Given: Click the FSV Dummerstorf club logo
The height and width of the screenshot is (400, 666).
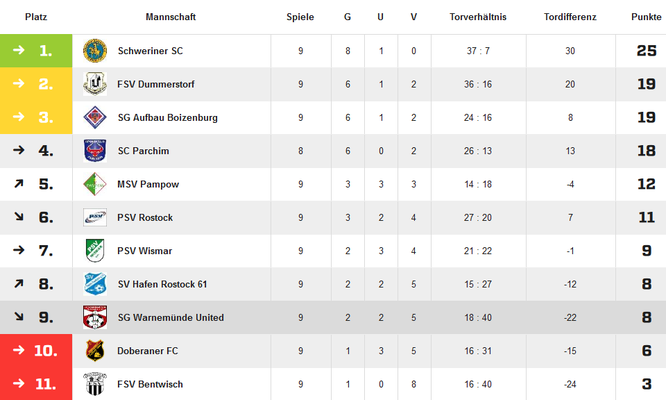Looking at the screenshot, I should pyautogui.click(x=95, y=84).
